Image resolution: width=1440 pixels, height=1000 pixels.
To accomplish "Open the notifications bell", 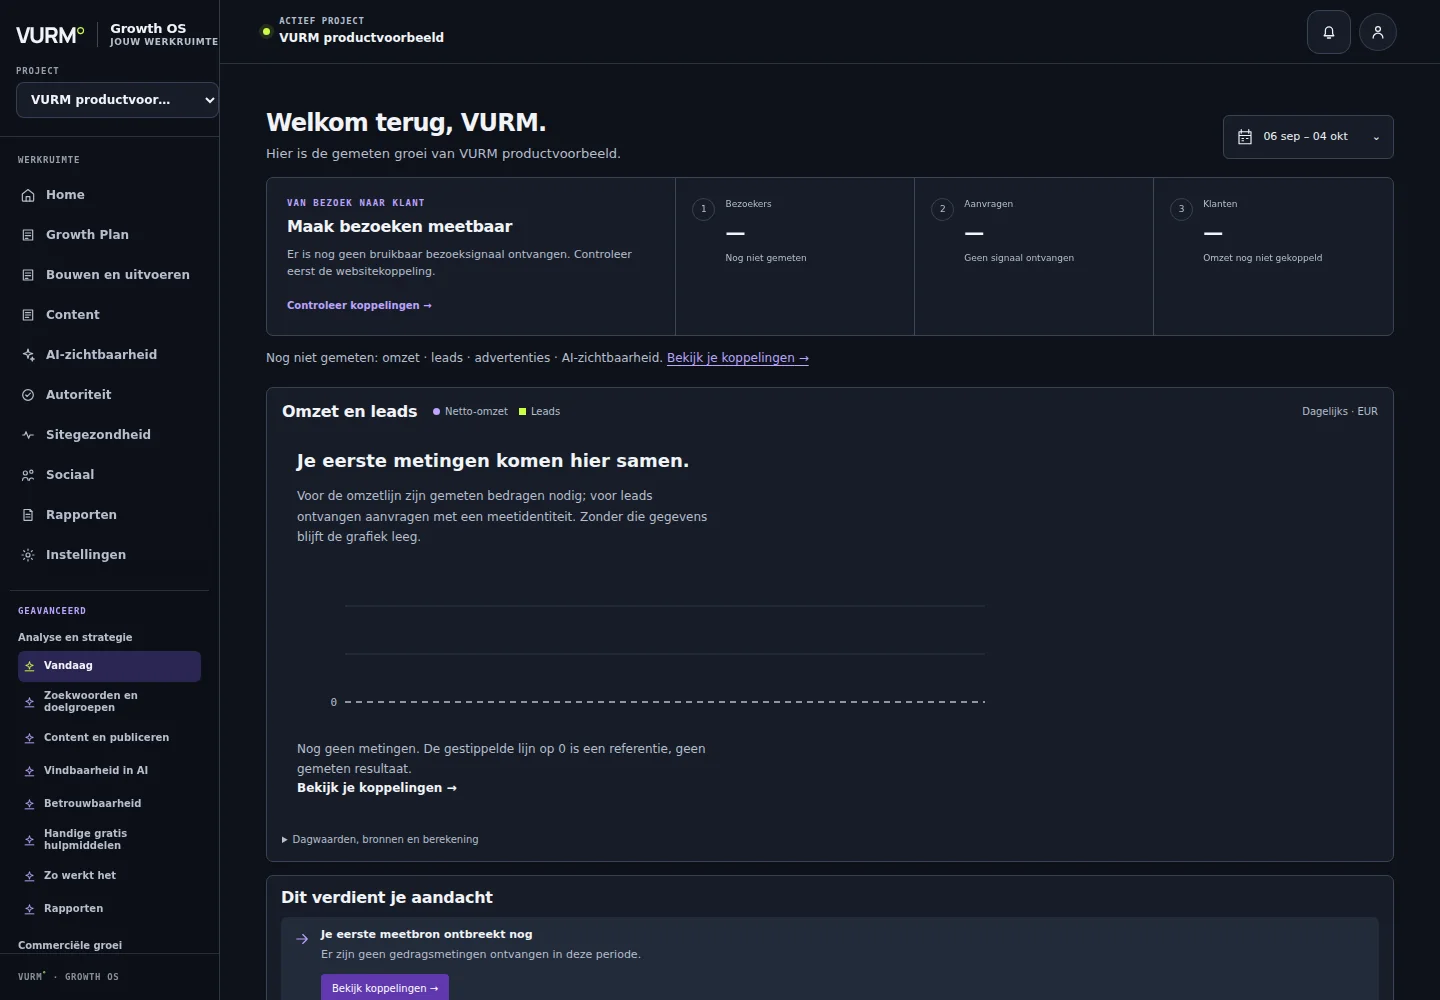I will [1329, 32].
